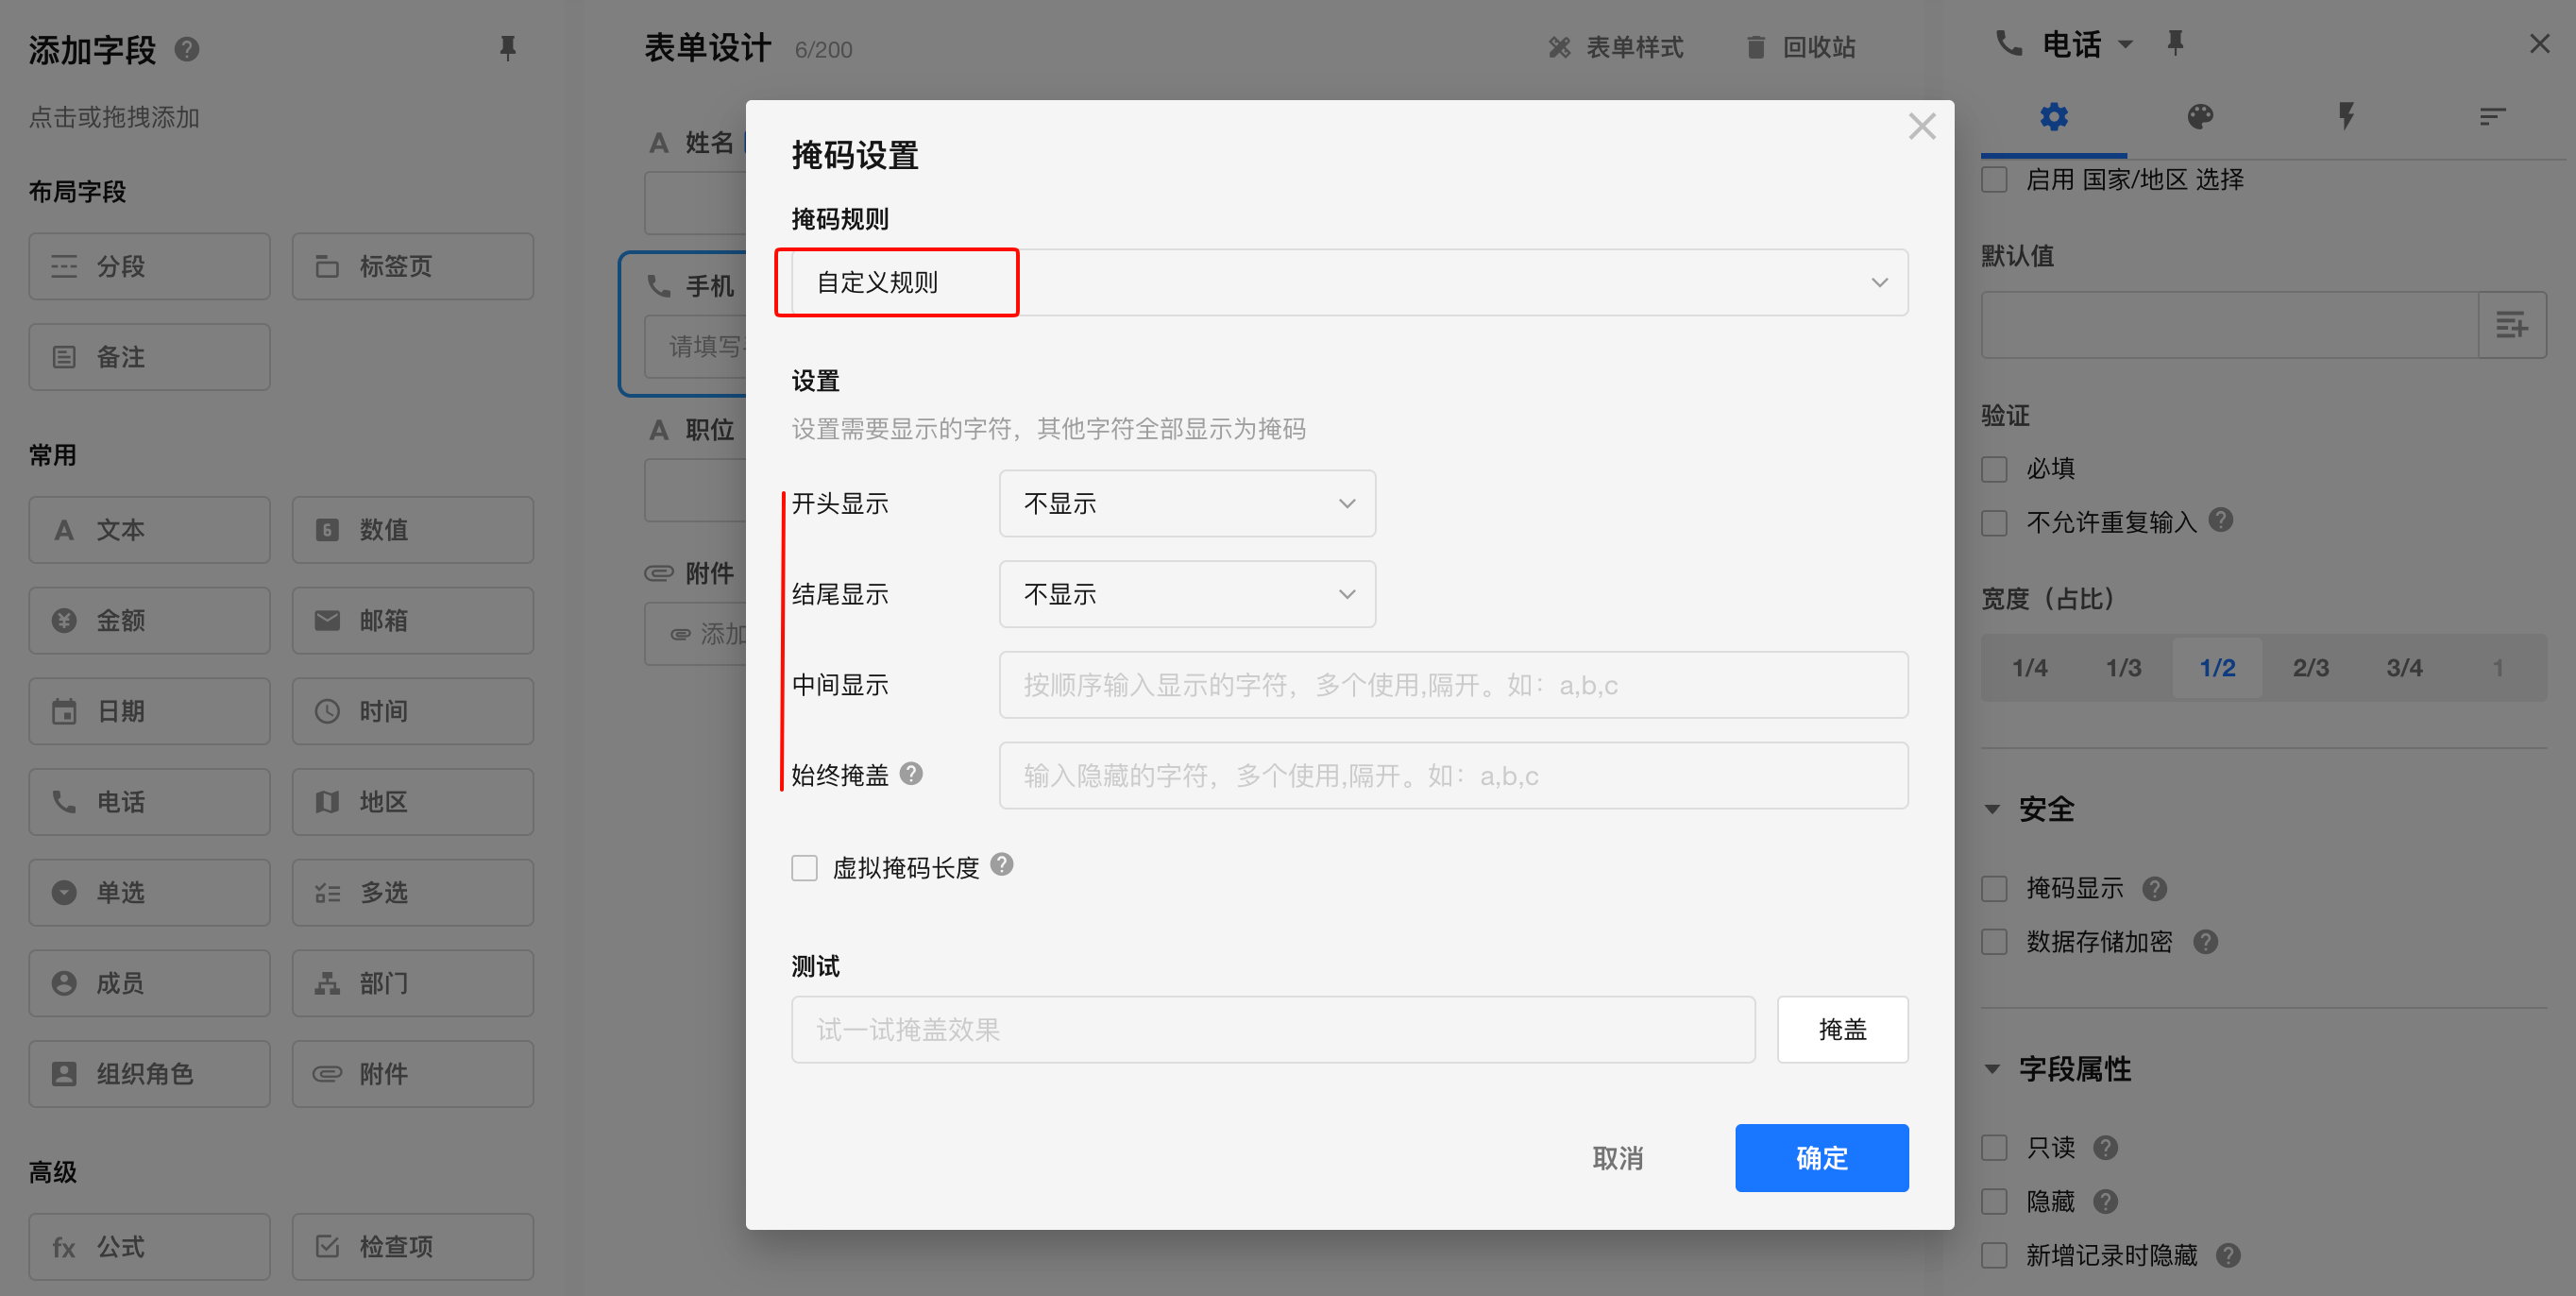Open the 开头显示 dropdown
Image resolution: width=2576 pixels, height=1296 pixels.
1187,503
